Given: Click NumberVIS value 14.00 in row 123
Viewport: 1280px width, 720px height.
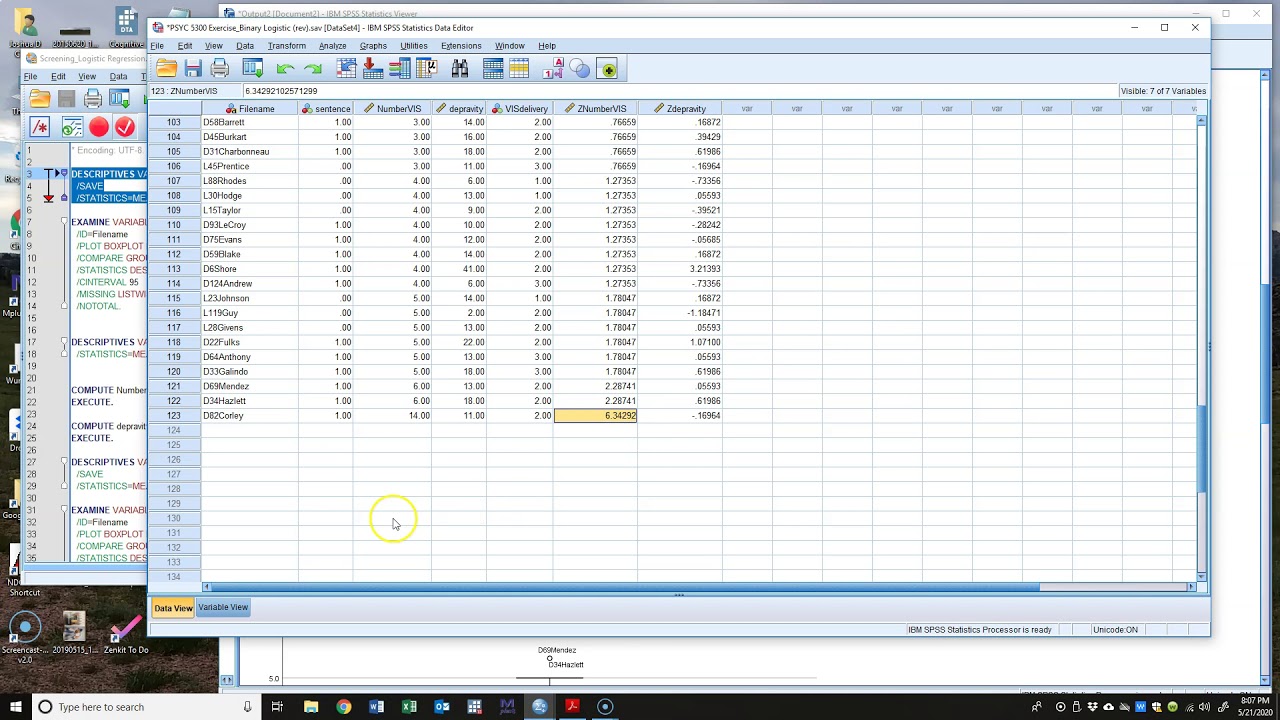Looking at the screenshot, I should (392, 416).
